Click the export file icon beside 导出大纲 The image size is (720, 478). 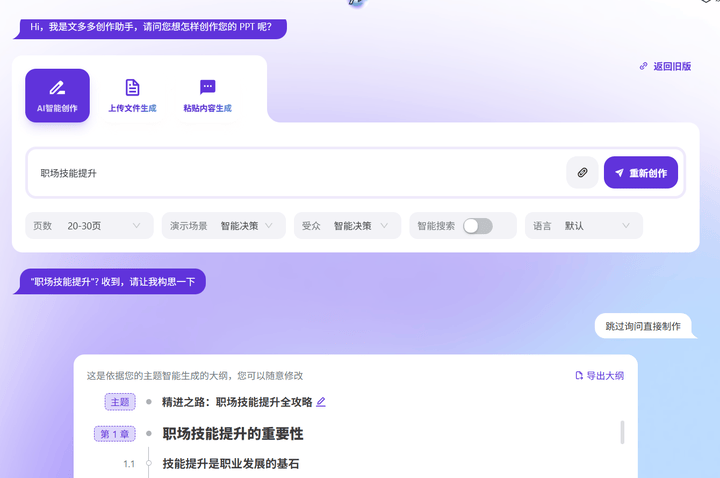click(x=578, y=376)
